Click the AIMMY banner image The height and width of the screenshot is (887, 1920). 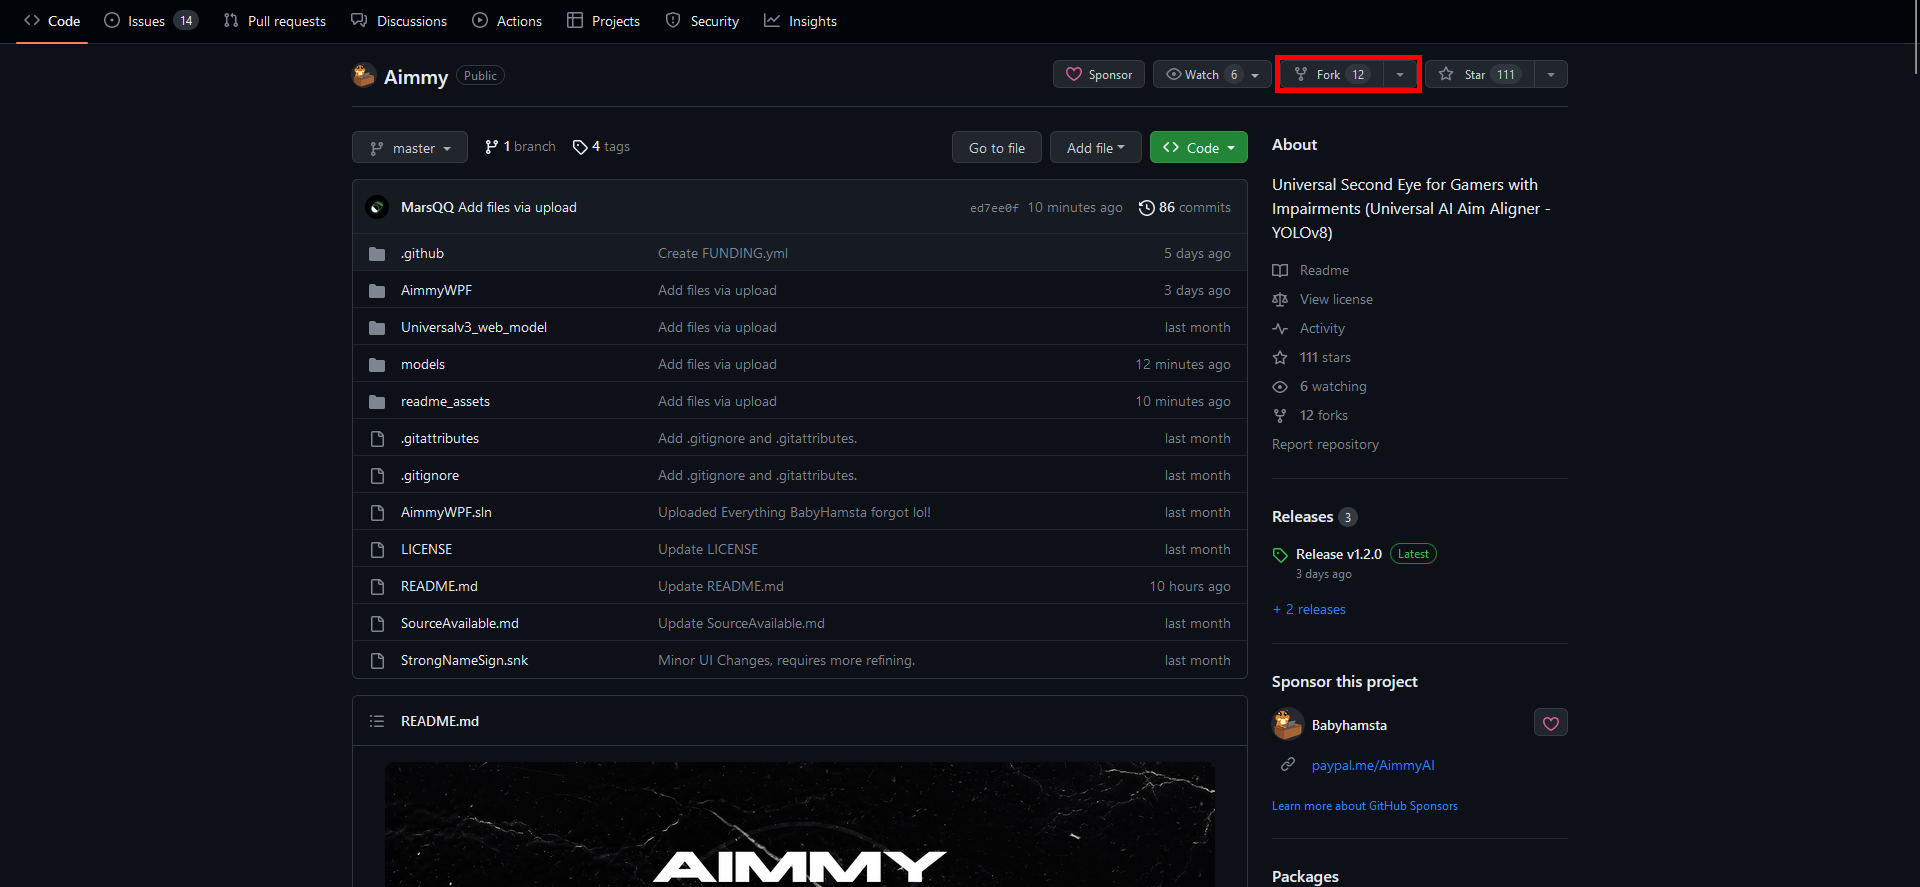[800, 825]
